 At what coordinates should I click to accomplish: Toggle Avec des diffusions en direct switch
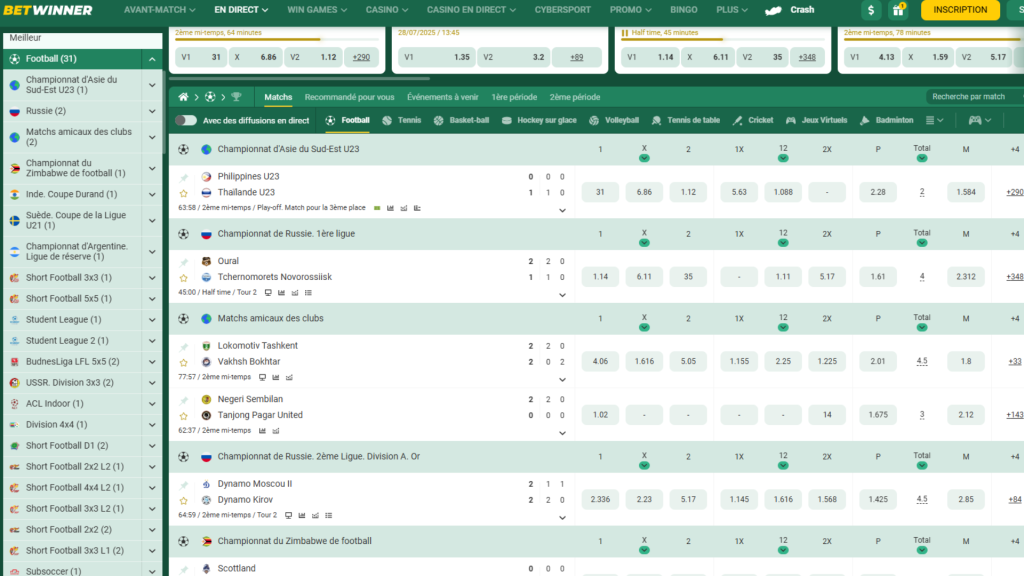pyautogui.click(x=186, y=120)
